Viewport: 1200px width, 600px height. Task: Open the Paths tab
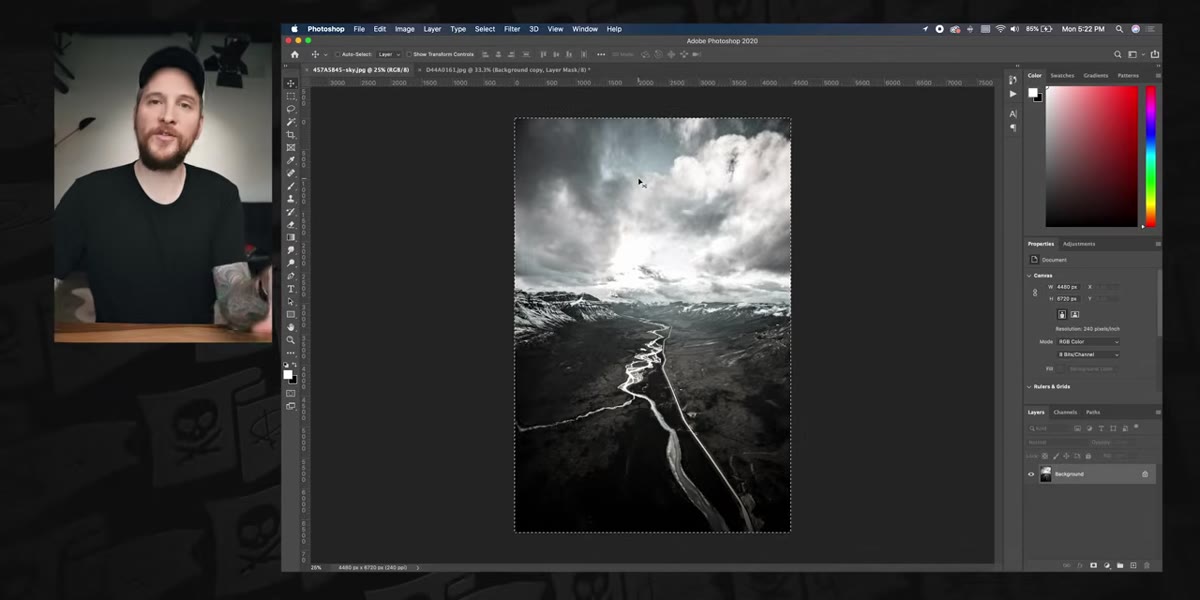[x=1093, y=412]
